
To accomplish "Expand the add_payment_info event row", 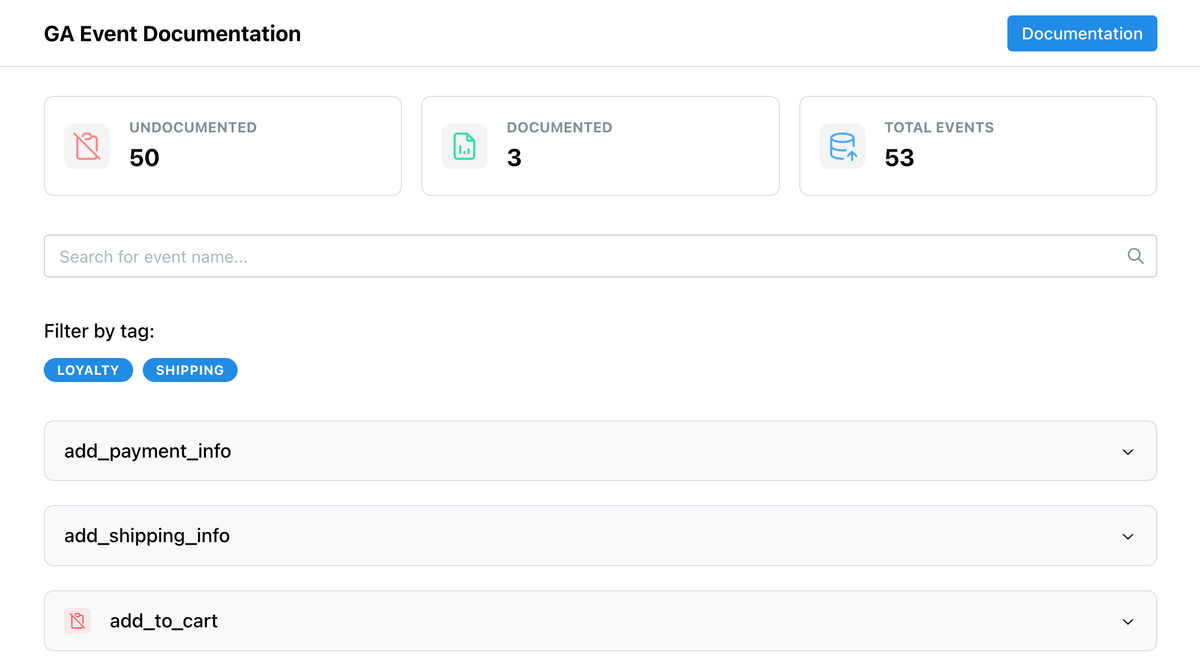I will click(x=600, y=451).
